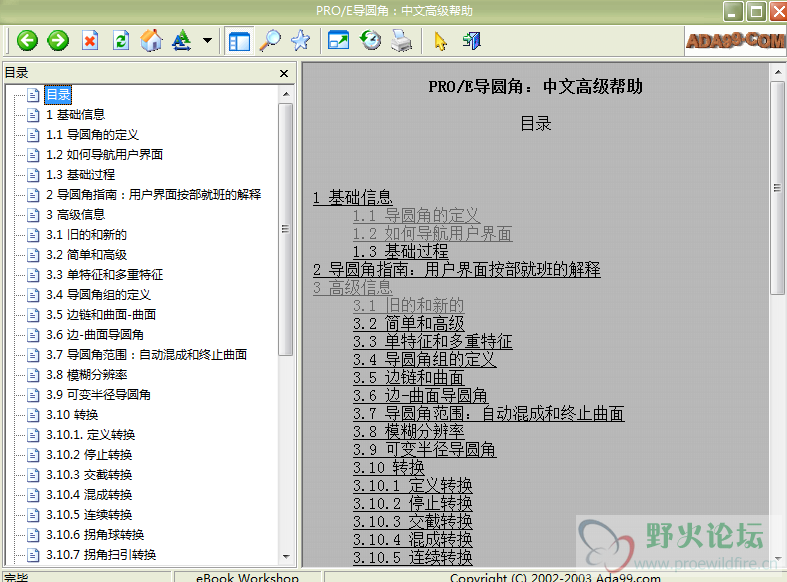Select tree item 3.10.1. 定义转换

coord(91,435)
